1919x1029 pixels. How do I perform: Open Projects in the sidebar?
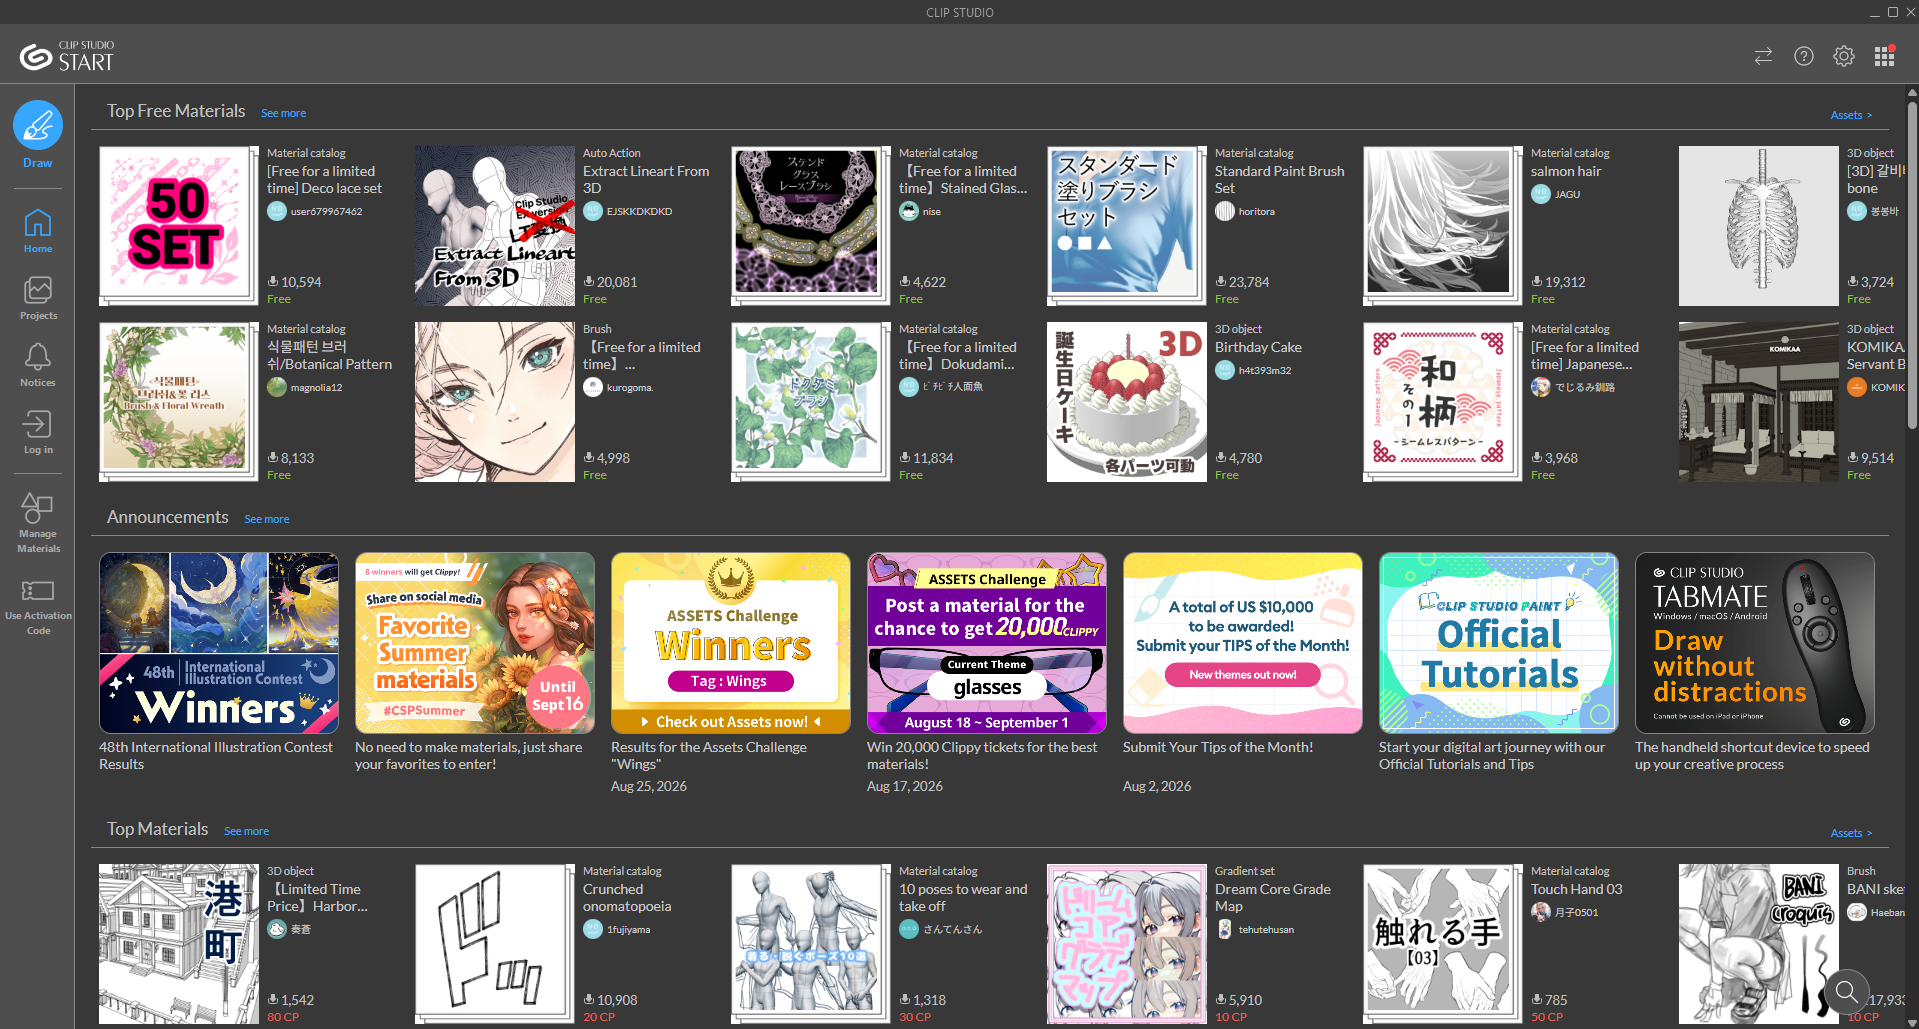click(x=38, y=298)
